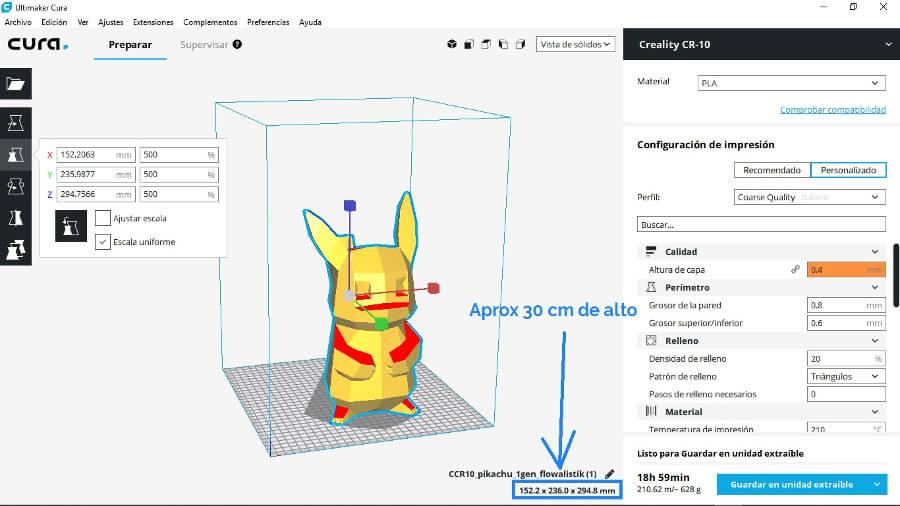The height and width of the screenshot is (506, 900).
Task: Click the Supervisar help question icon
Action: 237,44
